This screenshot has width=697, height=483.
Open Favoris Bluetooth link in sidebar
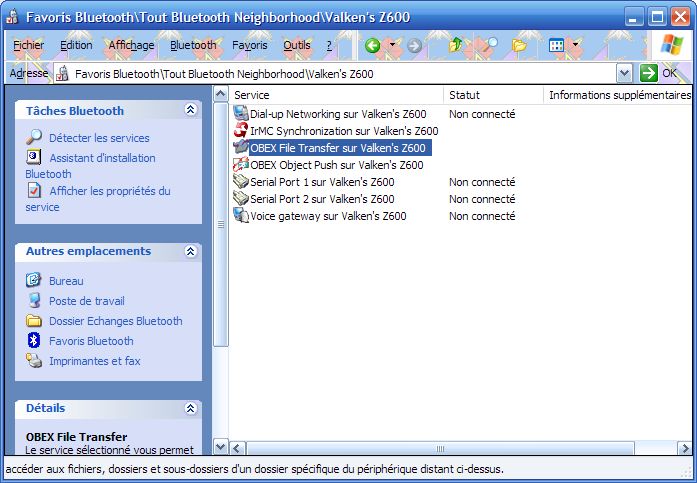[x=91, y=341]
